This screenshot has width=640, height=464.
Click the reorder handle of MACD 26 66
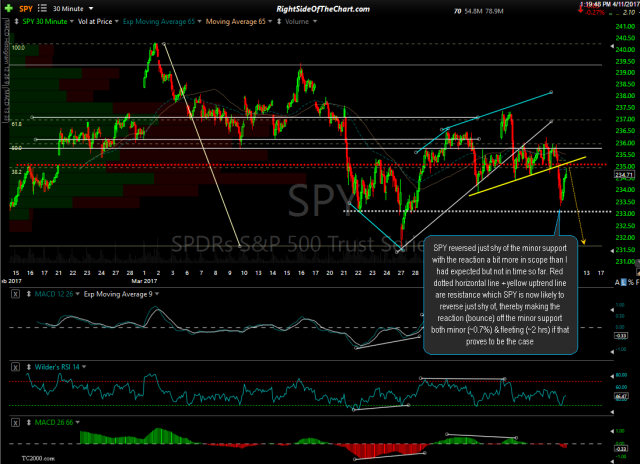coord(29,423)
